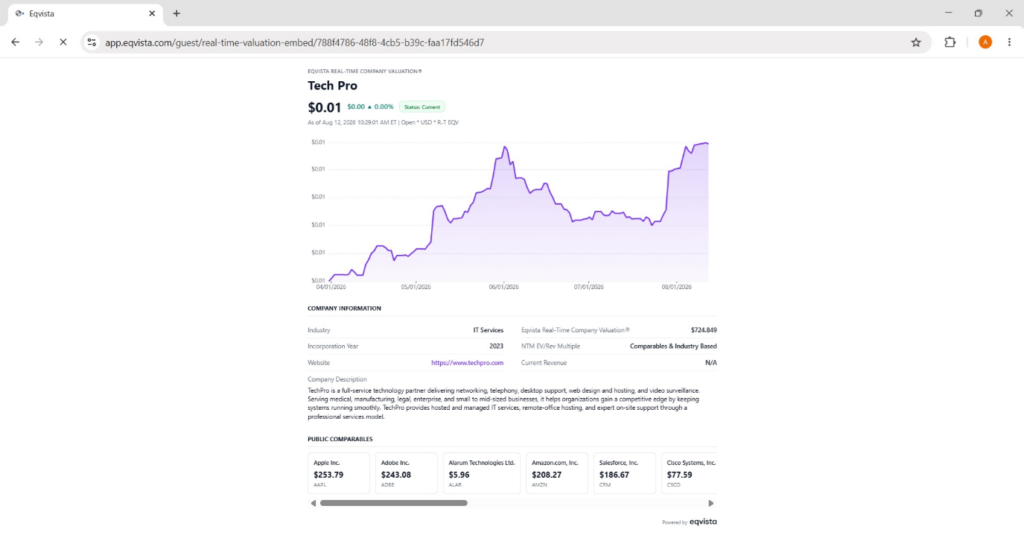This screenshot has width=1024, height=538.
Task: Open the Extensions puzzle icon
Action: coord(950,42)
